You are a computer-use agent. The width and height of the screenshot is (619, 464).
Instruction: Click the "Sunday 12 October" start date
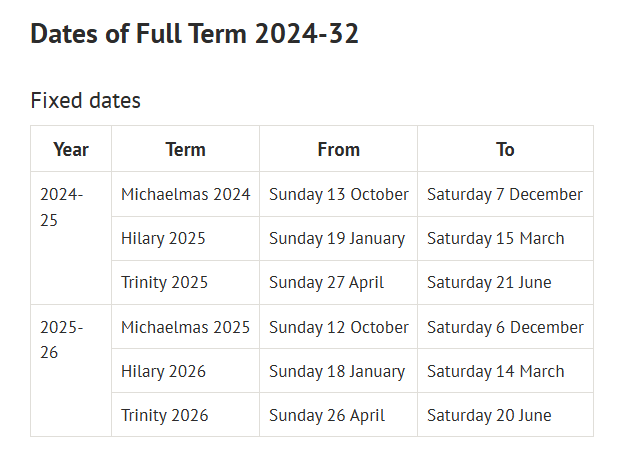click(x=338, y=327)
